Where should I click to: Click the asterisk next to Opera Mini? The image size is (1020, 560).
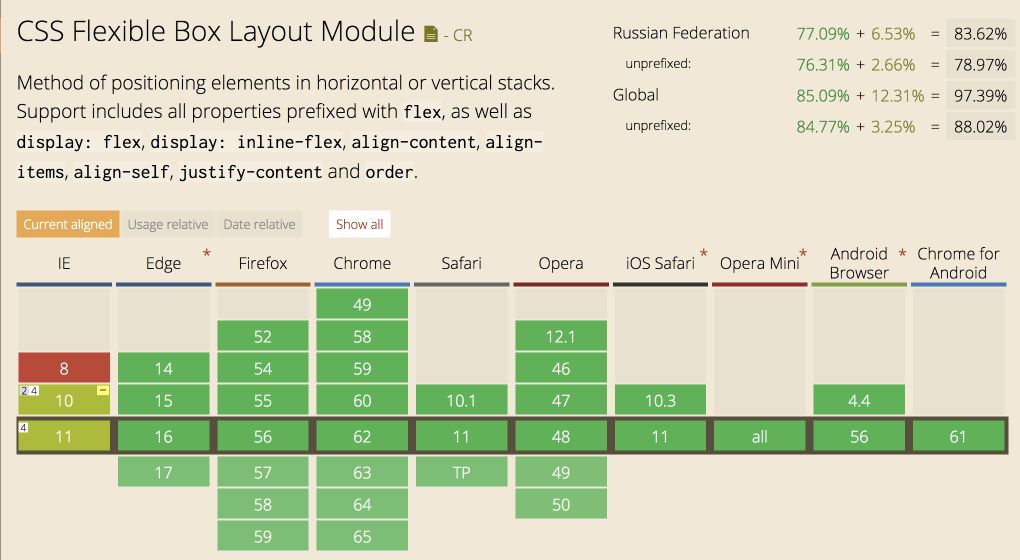(x=803, y=254)
